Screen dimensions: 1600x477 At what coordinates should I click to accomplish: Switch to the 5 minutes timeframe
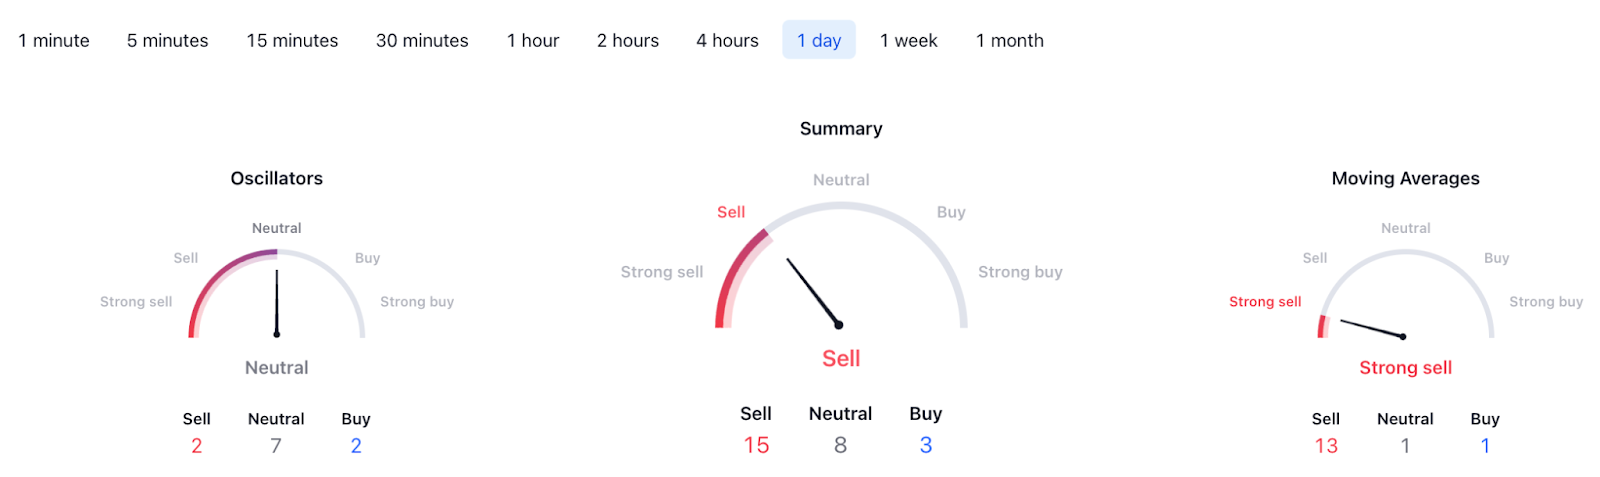coord(167,41)
